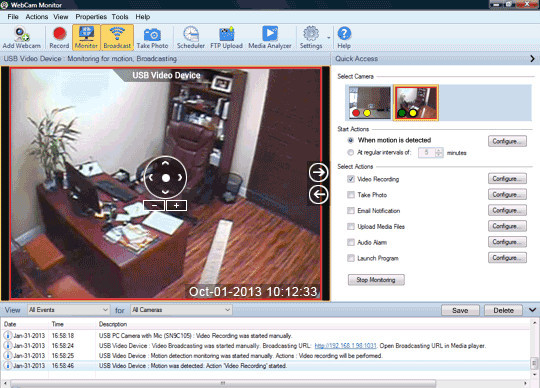
Task: Select the At regular intervals radio button
Action: coord(350,153)
